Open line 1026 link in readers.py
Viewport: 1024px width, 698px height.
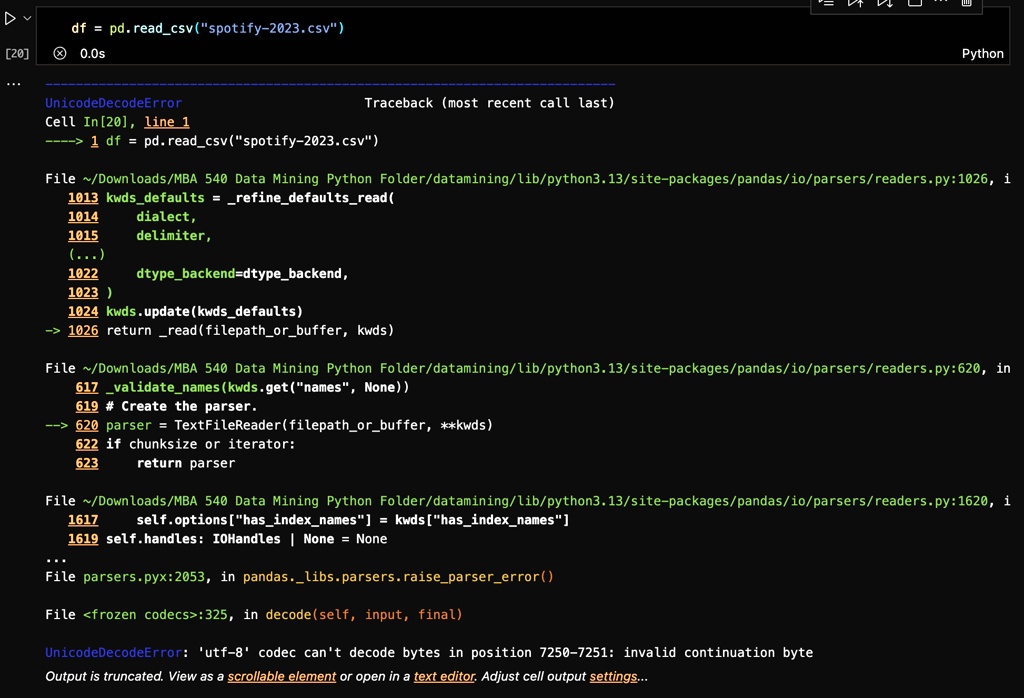pos(83,330)
